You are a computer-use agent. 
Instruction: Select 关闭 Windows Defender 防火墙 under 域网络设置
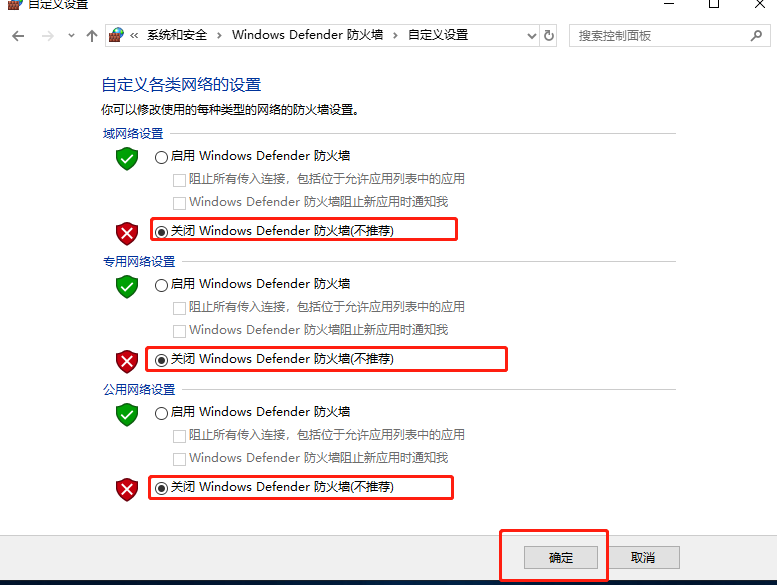coord(274,231)
